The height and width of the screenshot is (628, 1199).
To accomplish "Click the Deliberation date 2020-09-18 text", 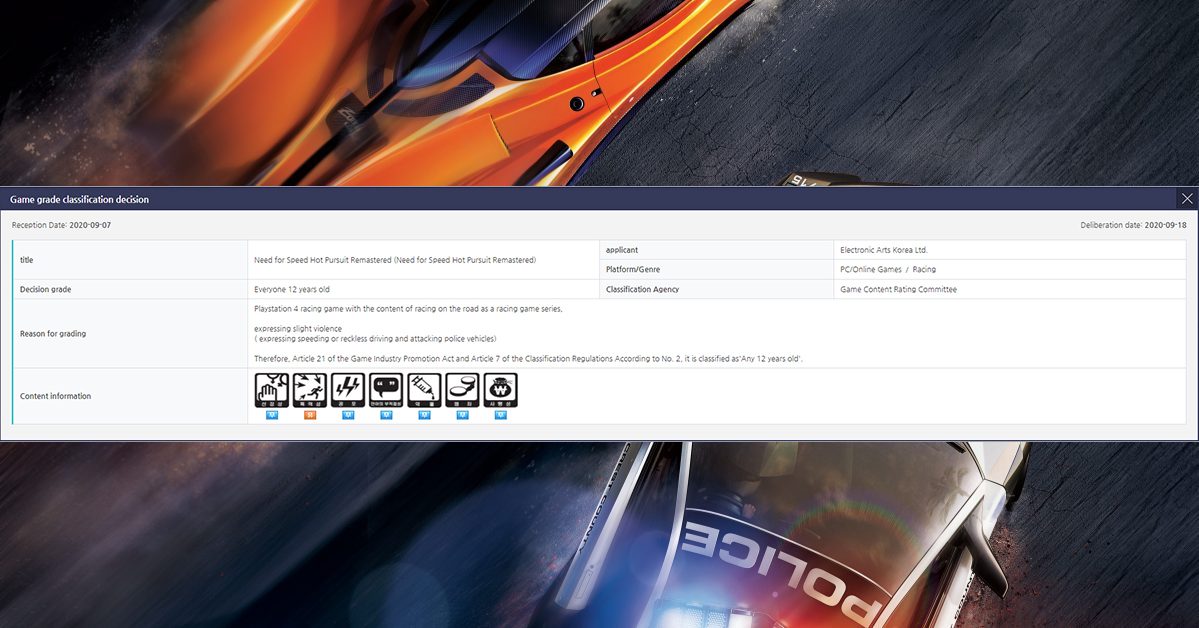I will tap(1133, 225).
